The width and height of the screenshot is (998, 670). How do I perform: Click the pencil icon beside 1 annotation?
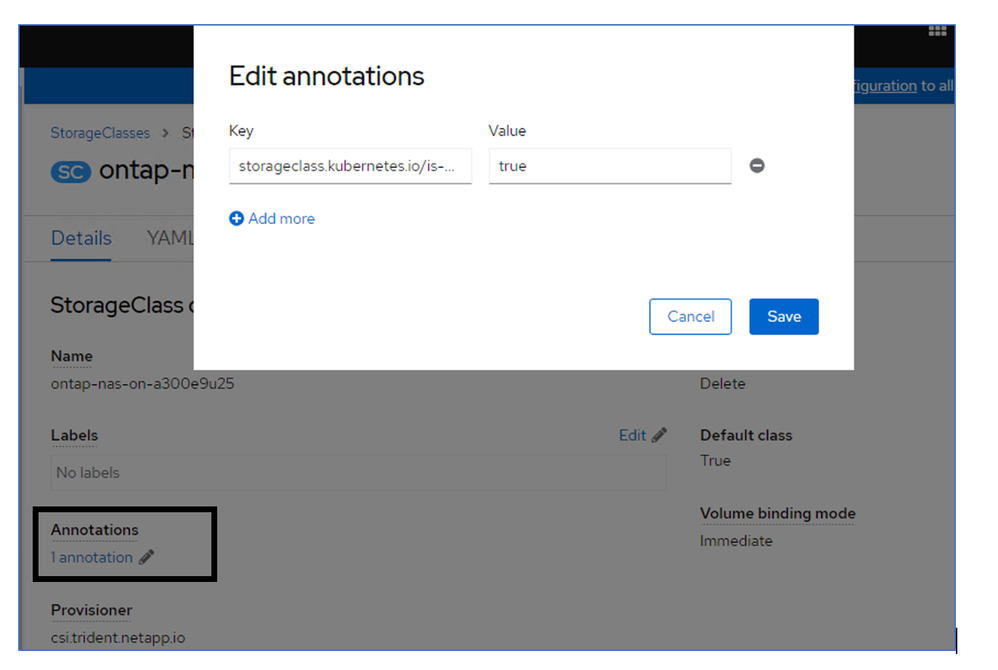tap(147, 557)
